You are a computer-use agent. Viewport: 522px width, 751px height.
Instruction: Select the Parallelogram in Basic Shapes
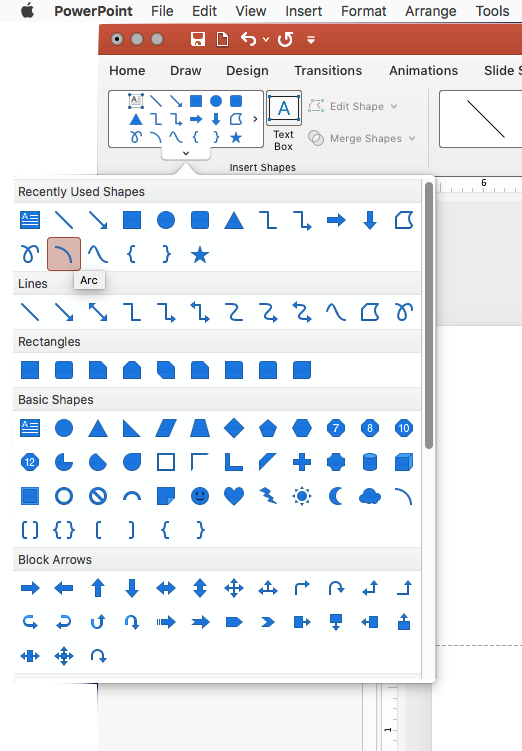pos(166,428)
